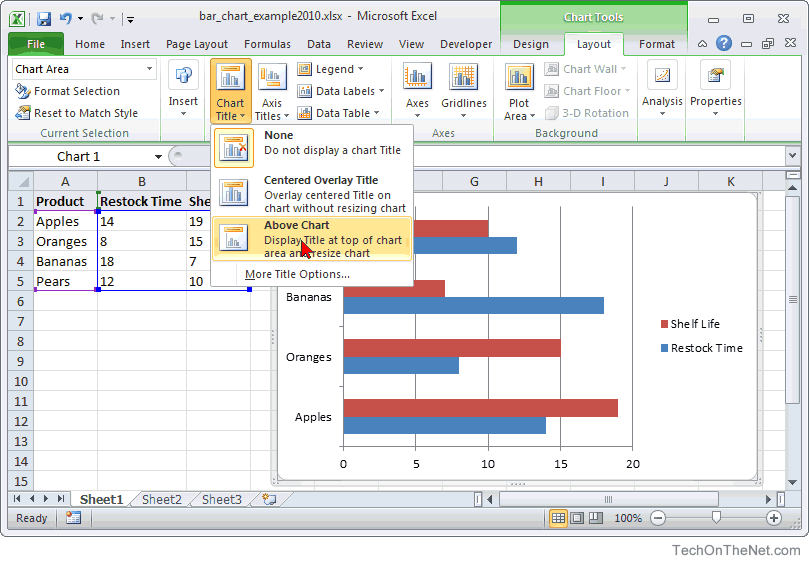Click the horizontal scrollbar right arrow
809x562 pixels.
768,499
